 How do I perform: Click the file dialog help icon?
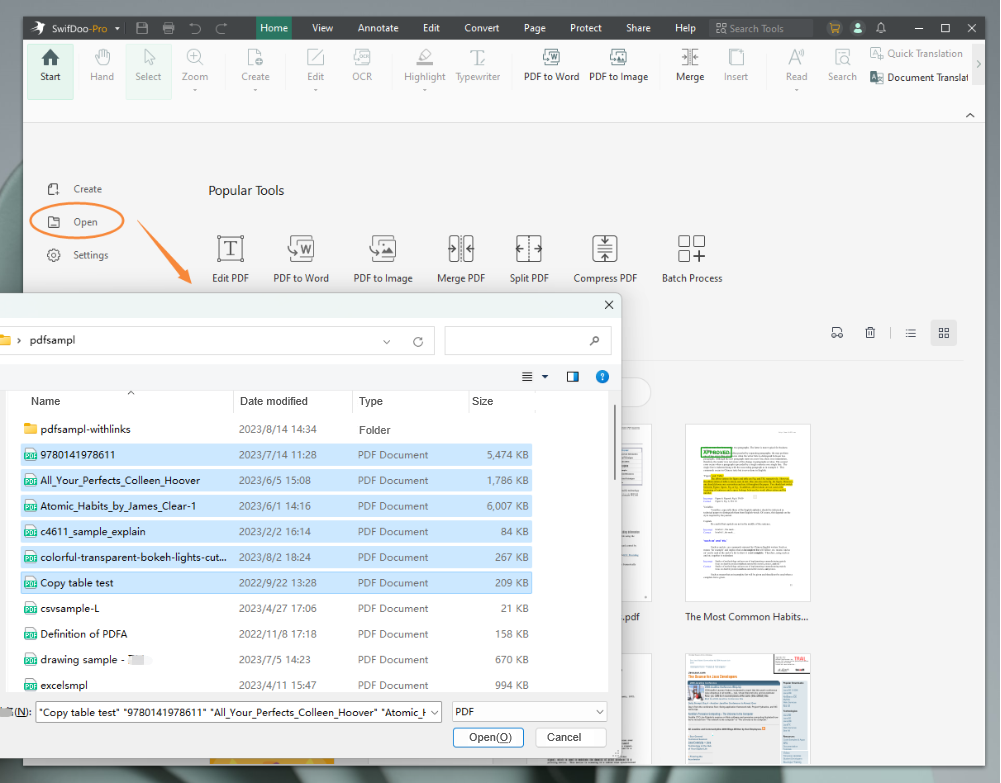[602, 377]
